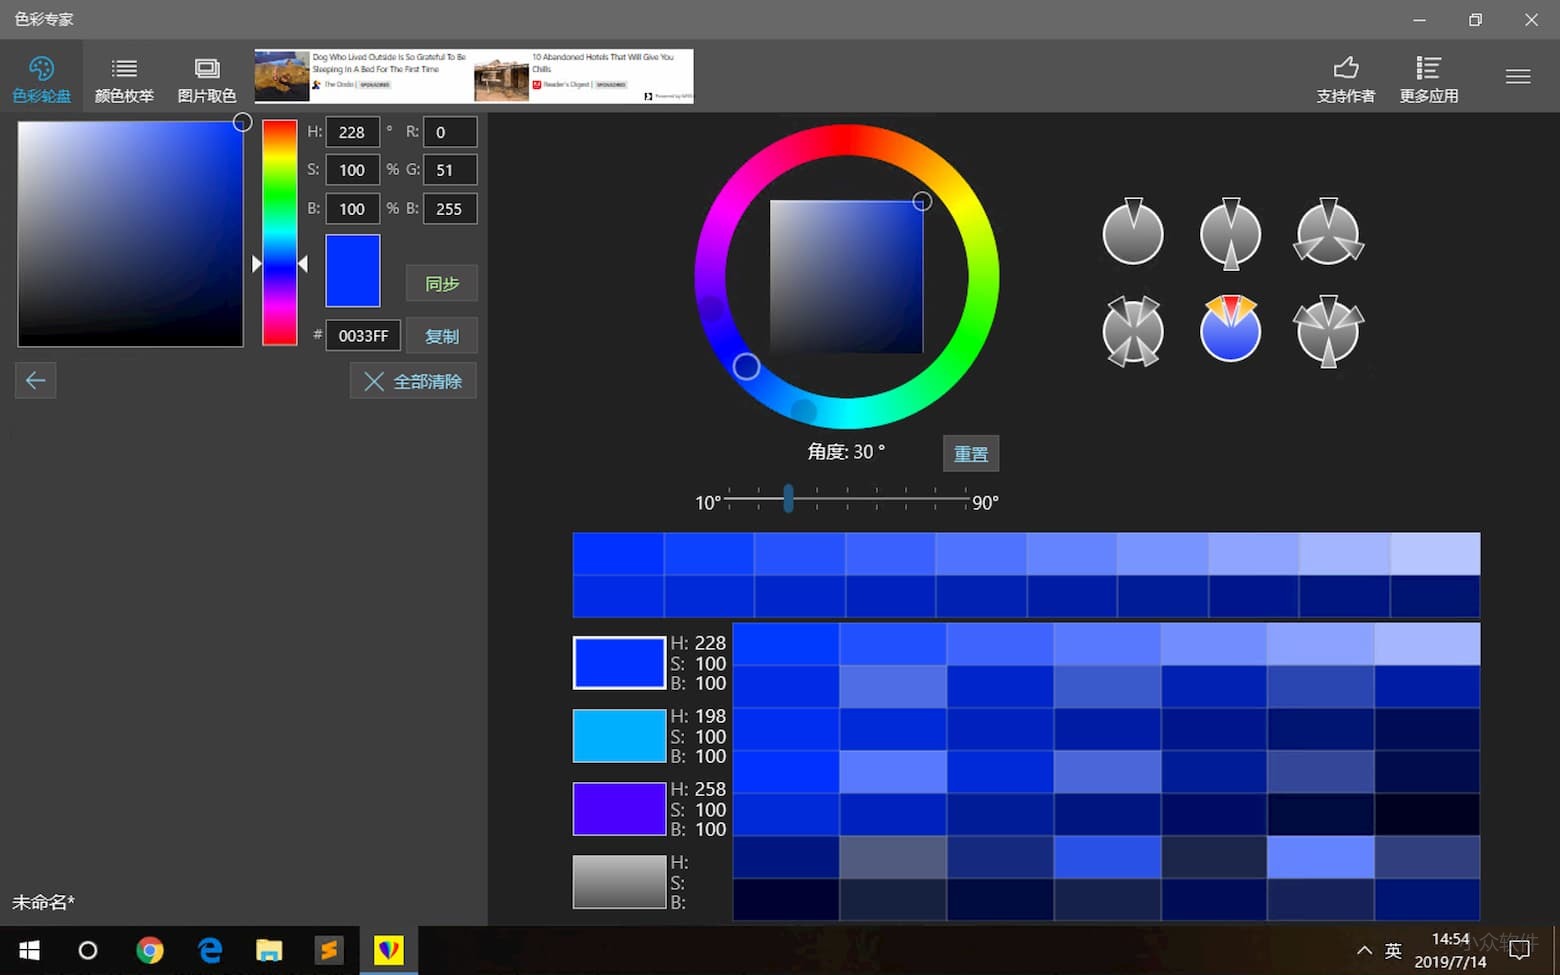This screenshot has width=1560, height=975.
Task: Select the monochromatic single-wedge harmony icon
Action: [1132, 233]
